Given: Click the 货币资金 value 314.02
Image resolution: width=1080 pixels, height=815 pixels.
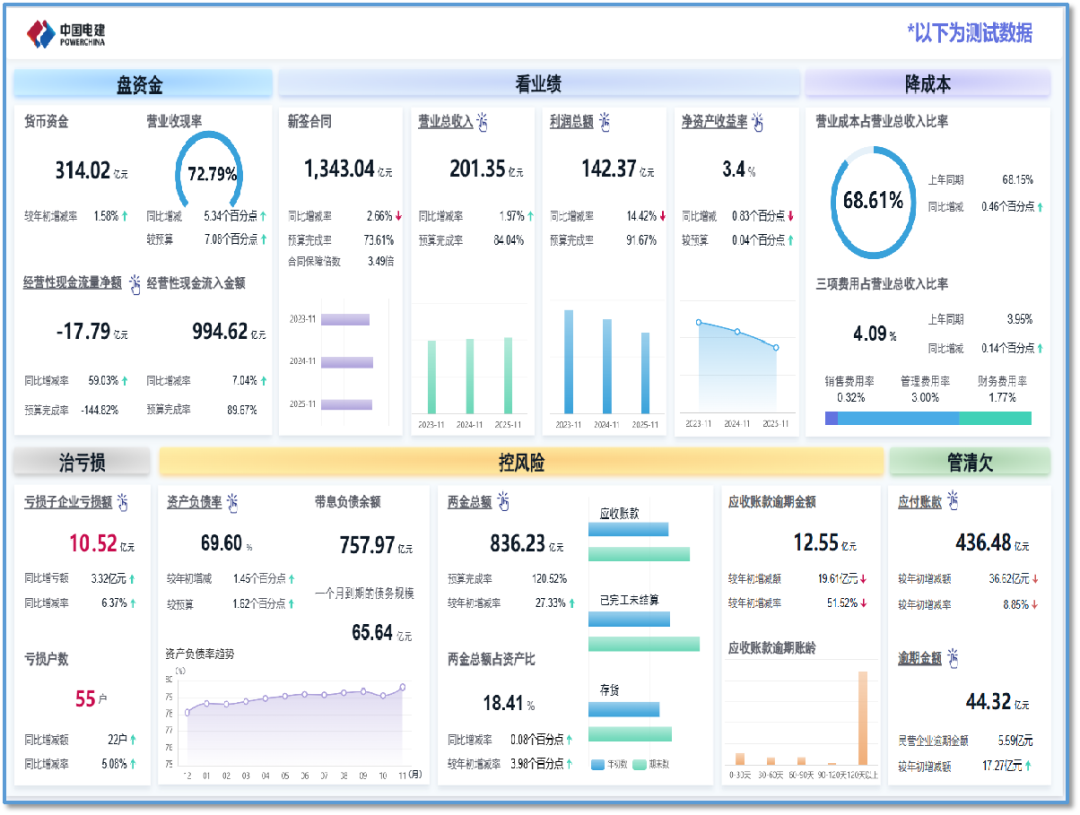Looking at the screenshot, I should tap(82, 170).
